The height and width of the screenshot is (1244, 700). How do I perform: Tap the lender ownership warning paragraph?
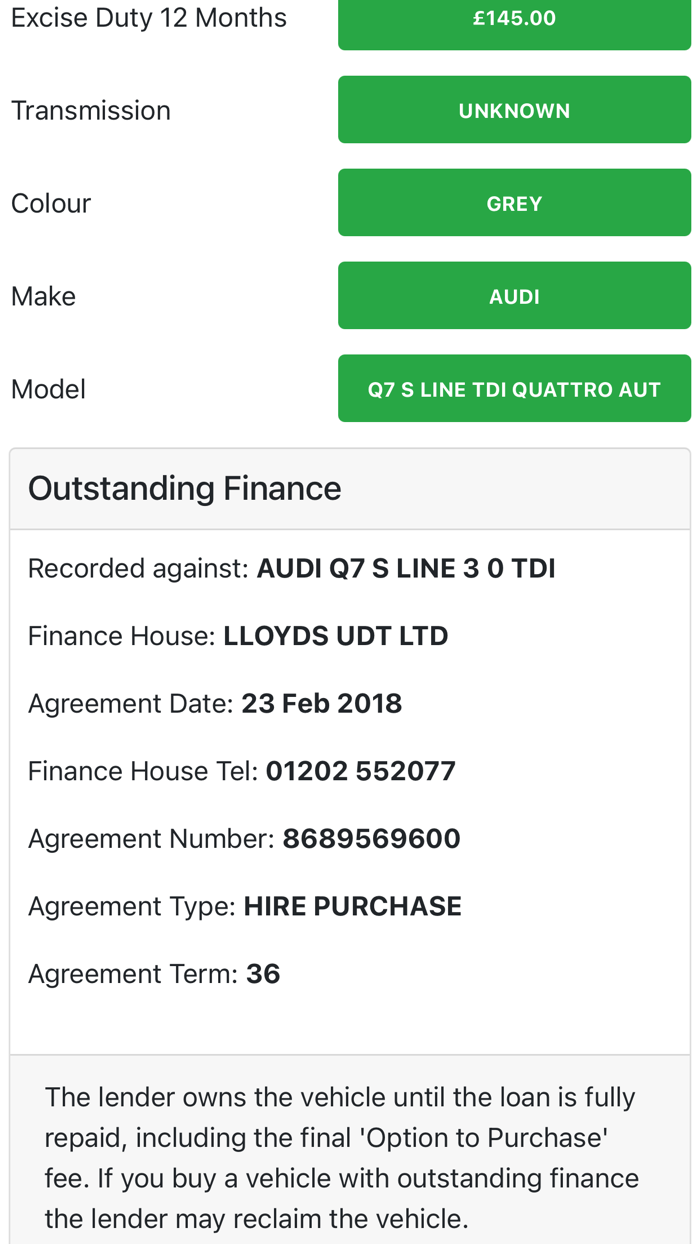(x=342, y=1158)
